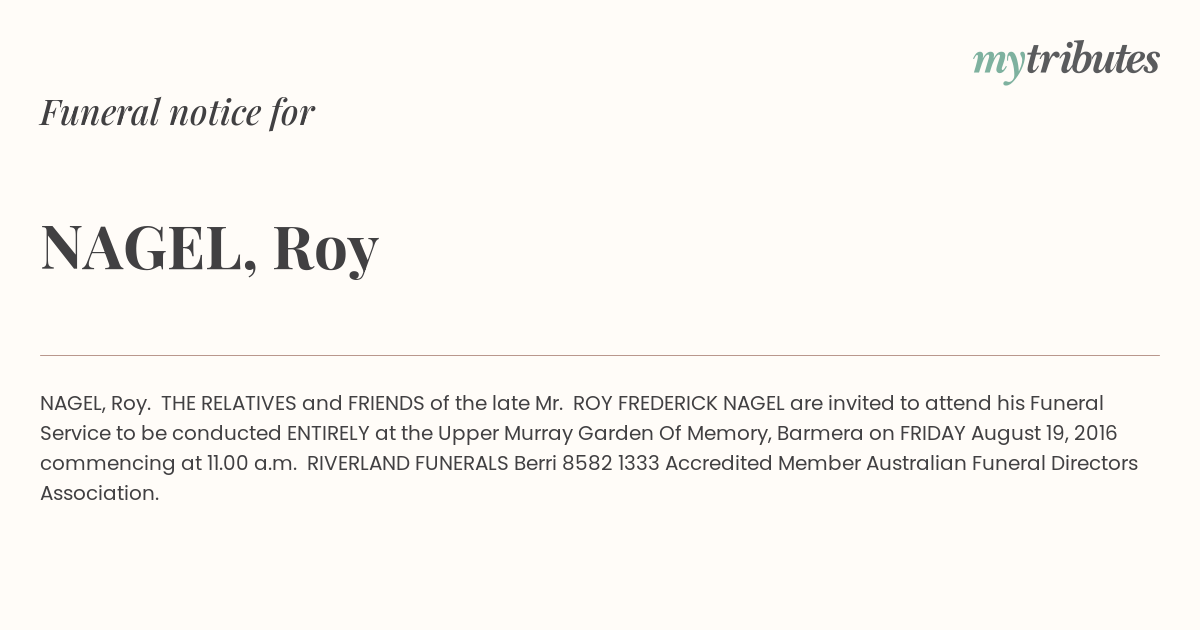Screen dimensions: 1200x630
Task: Click the word "Association." on last line
Action: pos(100,493)
